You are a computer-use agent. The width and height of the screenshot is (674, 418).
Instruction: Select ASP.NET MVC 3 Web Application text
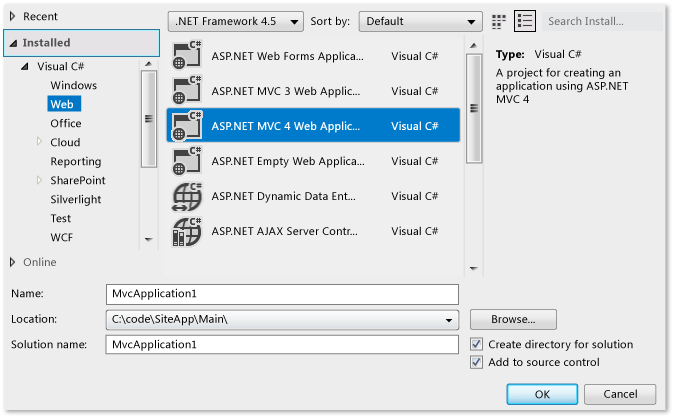coord(285,91)
